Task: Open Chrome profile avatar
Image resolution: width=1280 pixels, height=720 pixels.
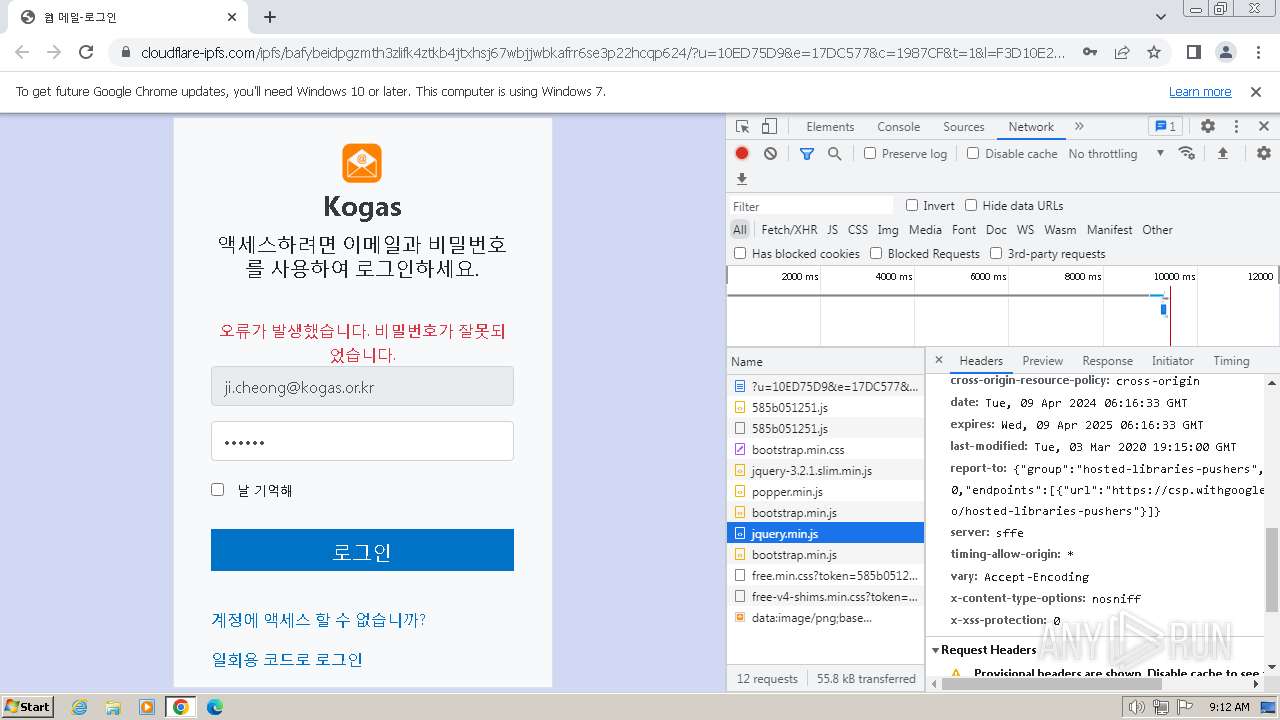Action: (1226, 52)
